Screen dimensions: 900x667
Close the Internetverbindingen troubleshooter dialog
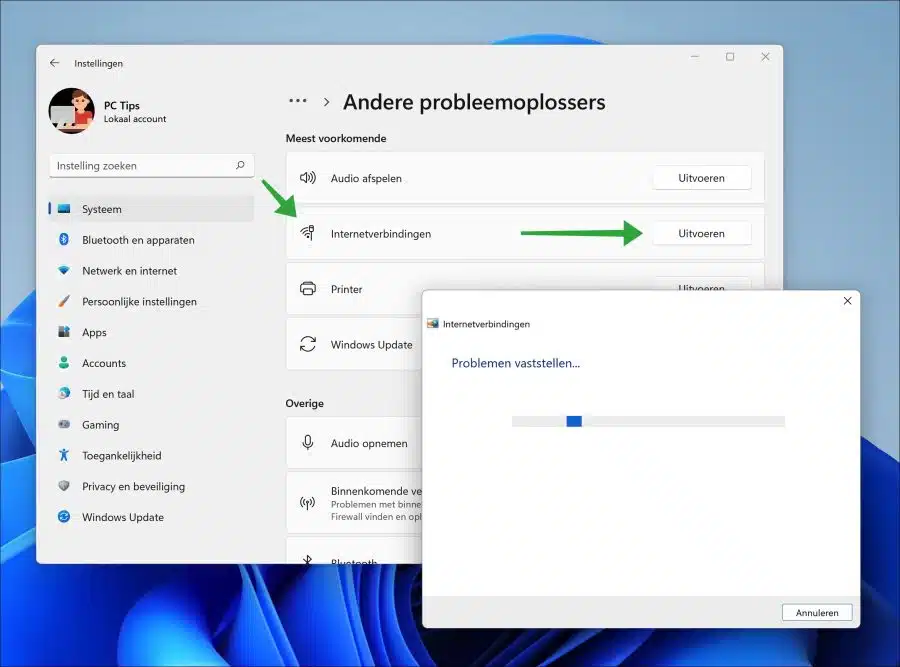tap(847, 301)
